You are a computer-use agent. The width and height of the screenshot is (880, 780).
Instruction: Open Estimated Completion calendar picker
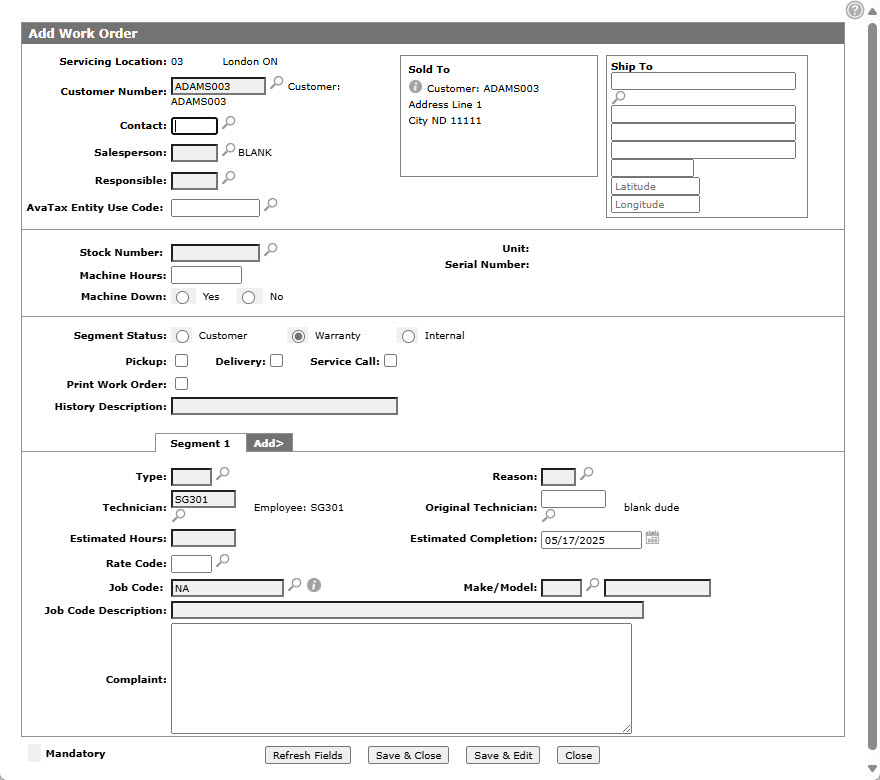click(x=652, y=538)
